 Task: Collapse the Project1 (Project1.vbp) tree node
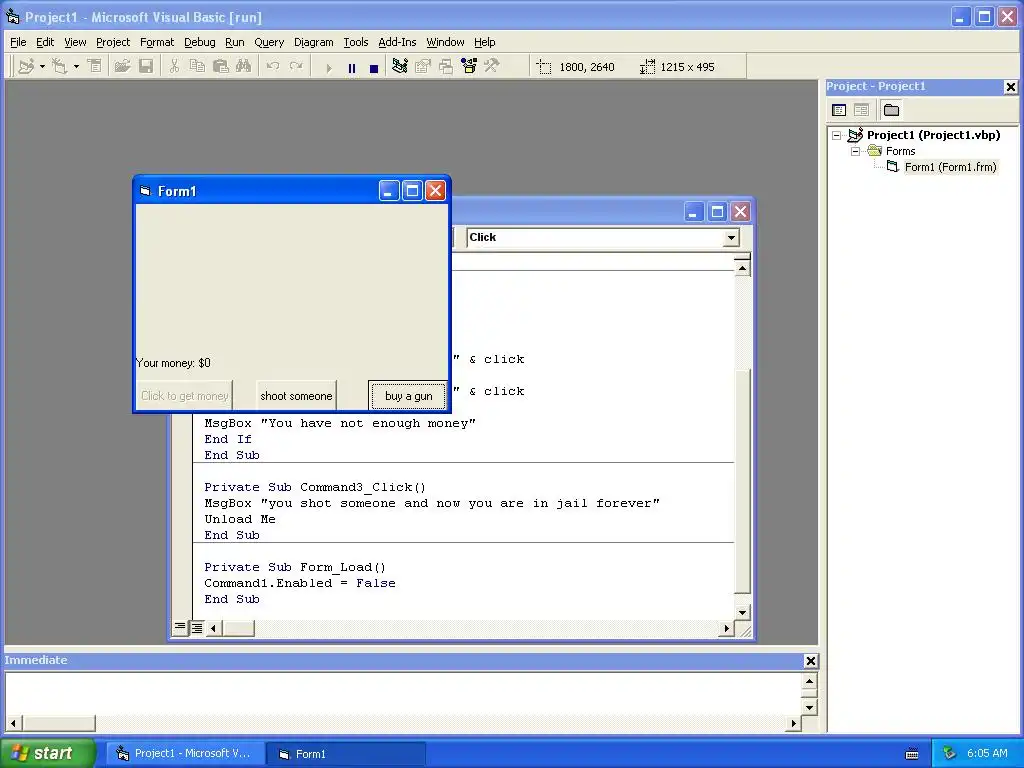[837, 136]
